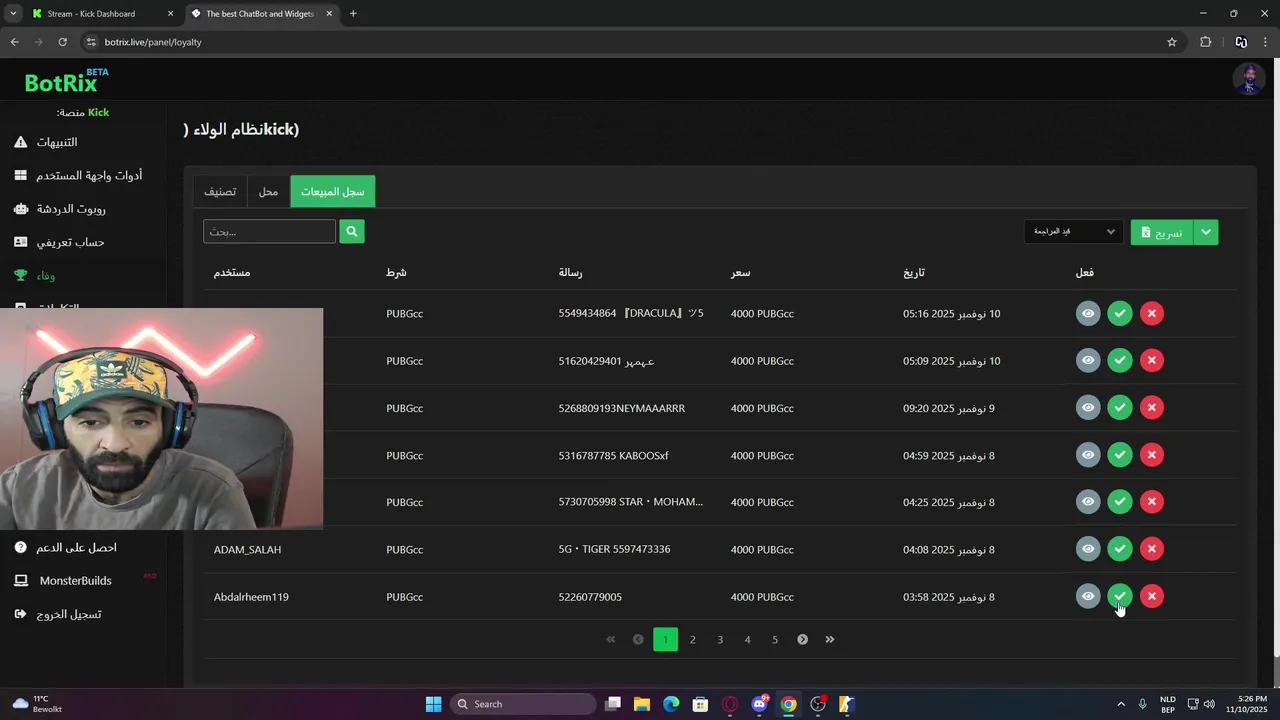1280x720 pixels.
Task: View details of ADAM_SALAH request
Action: 1088,548
